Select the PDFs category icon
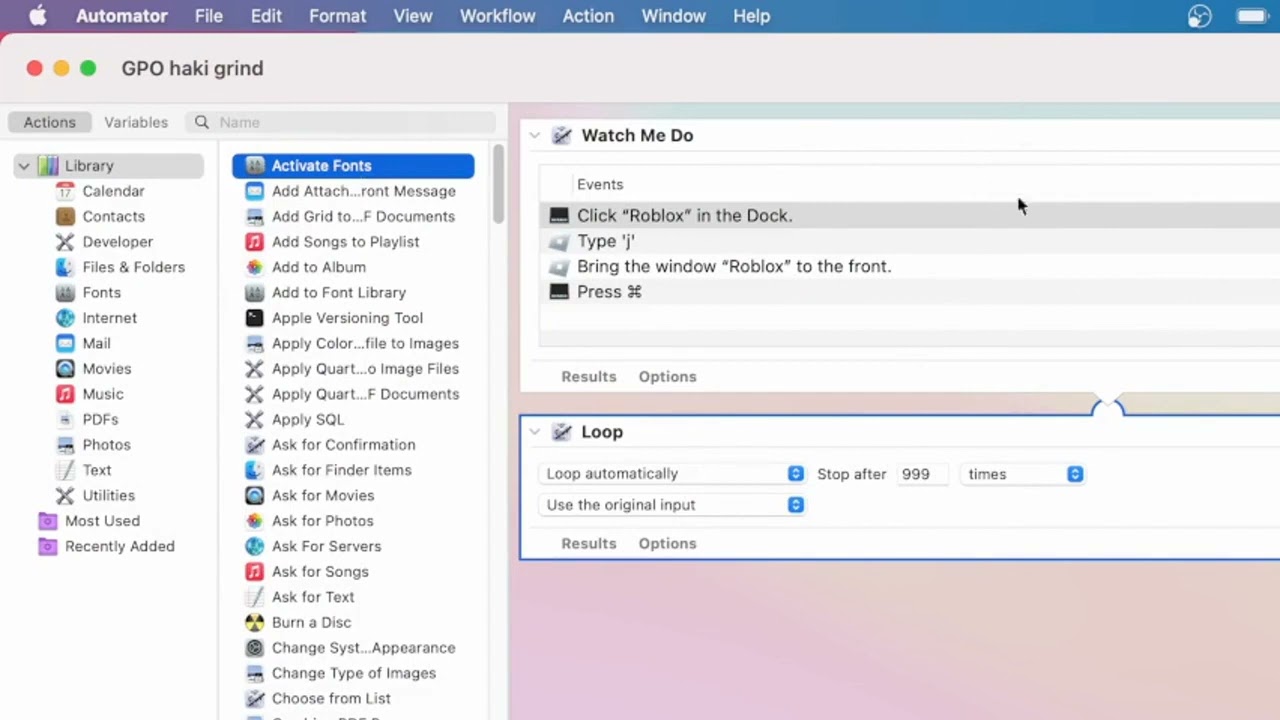Image resolution: width=1280 pixels, height=720 pixels. (65, 420)
